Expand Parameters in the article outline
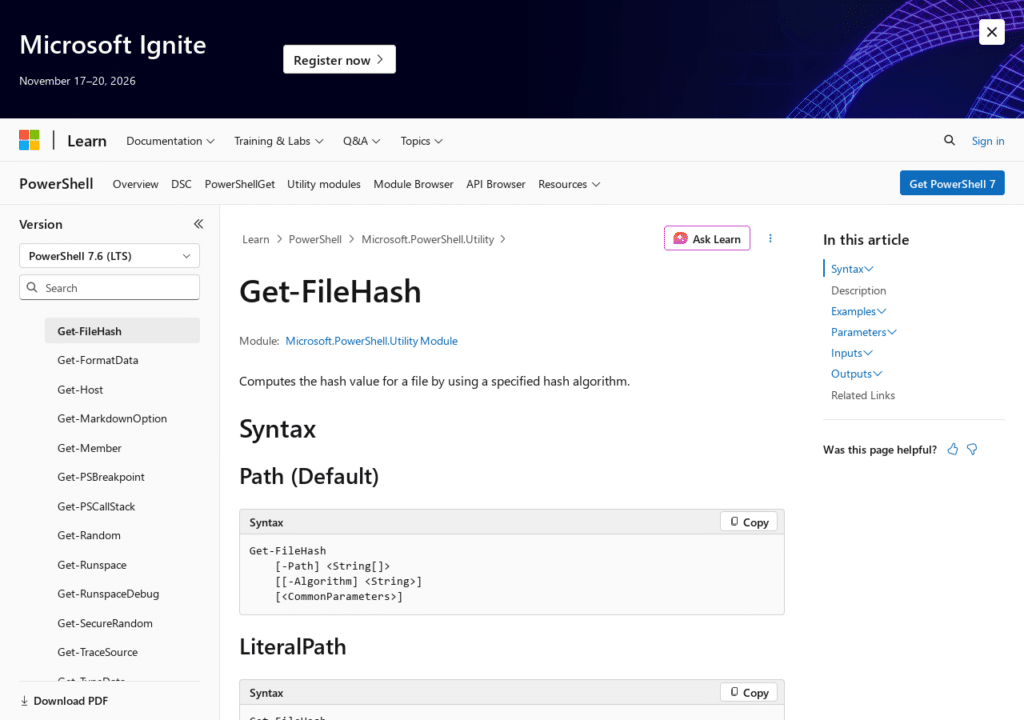Image resolution: width=1024 pixels, height=720 pixels. click(863, 333)
